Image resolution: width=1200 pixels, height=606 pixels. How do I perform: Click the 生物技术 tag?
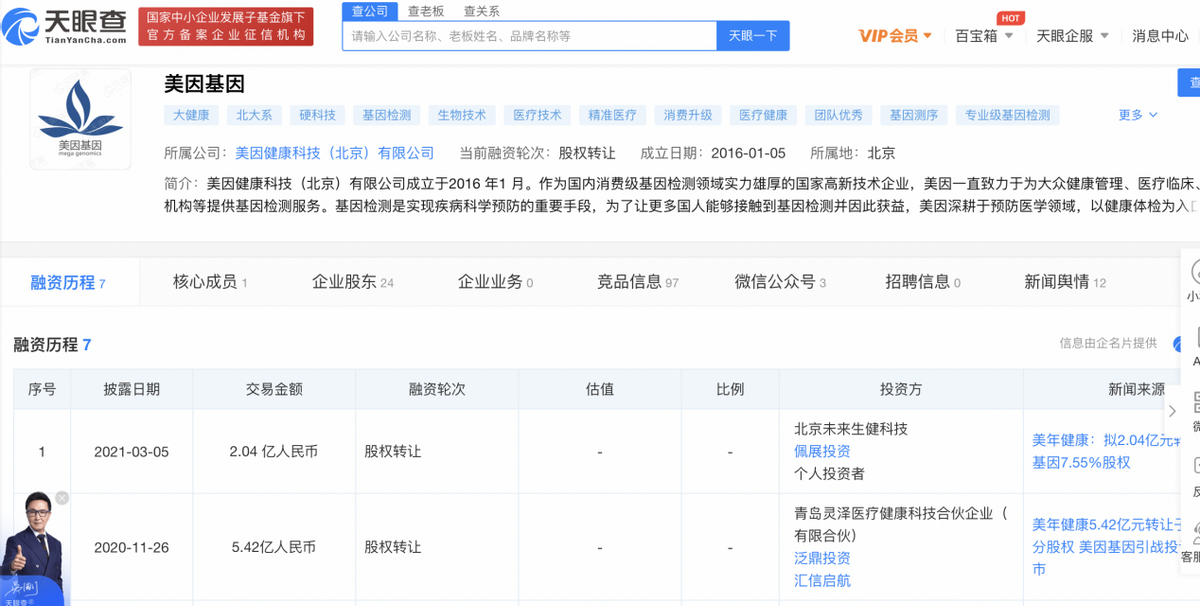point(462,115)
